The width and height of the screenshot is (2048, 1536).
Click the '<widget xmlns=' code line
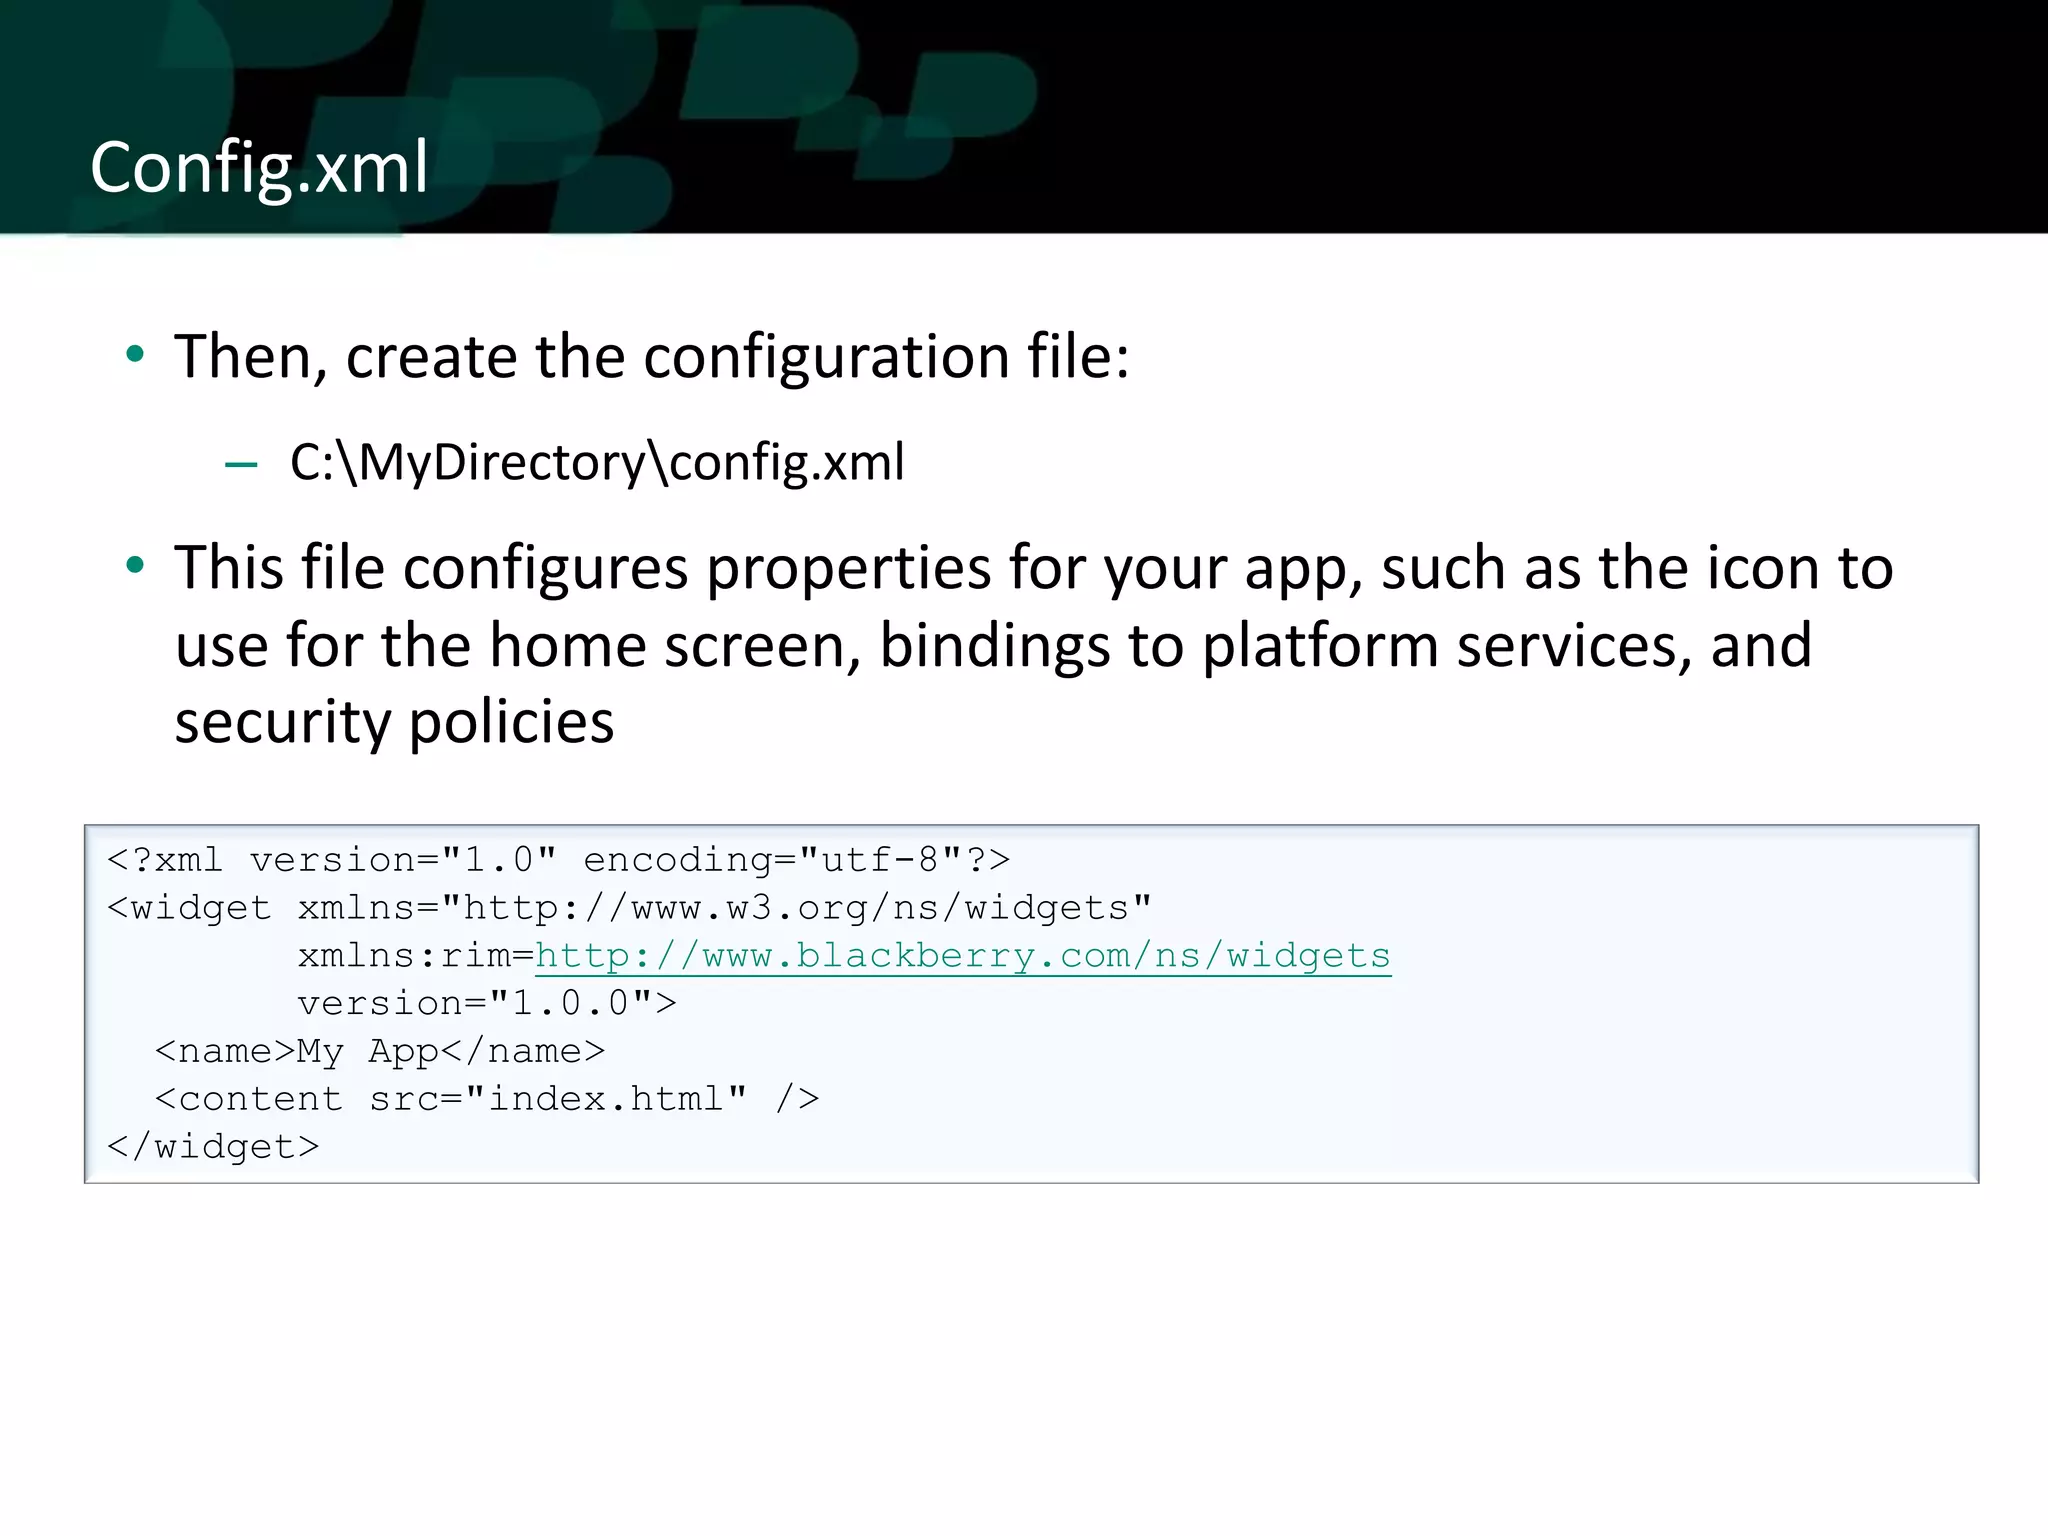click(629, 908)
